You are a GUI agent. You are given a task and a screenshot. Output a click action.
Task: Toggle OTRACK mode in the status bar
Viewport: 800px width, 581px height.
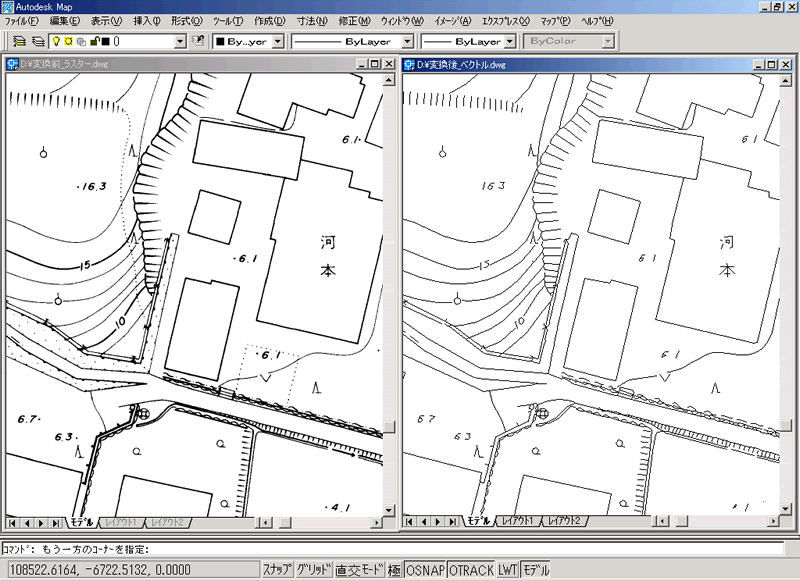(x=470, y=570)
